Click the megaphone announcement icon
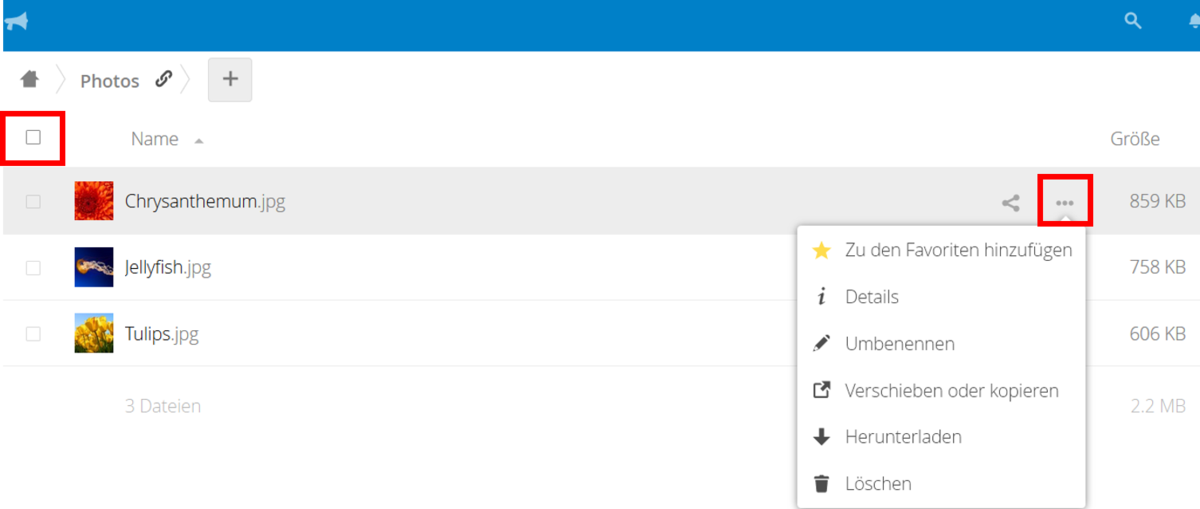Viewport: 1200px width, 509px height. [15, 21]
